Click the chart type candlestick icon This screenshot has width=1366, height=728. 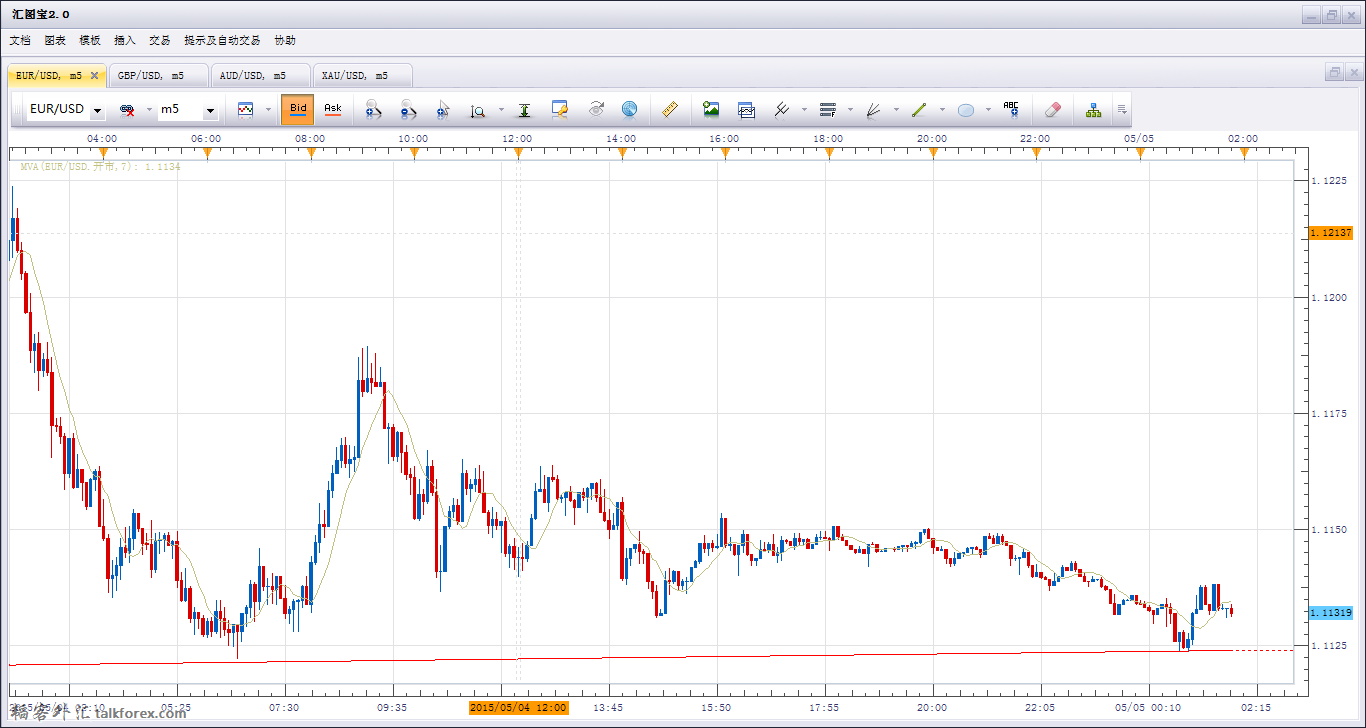(x=246, y=109)
